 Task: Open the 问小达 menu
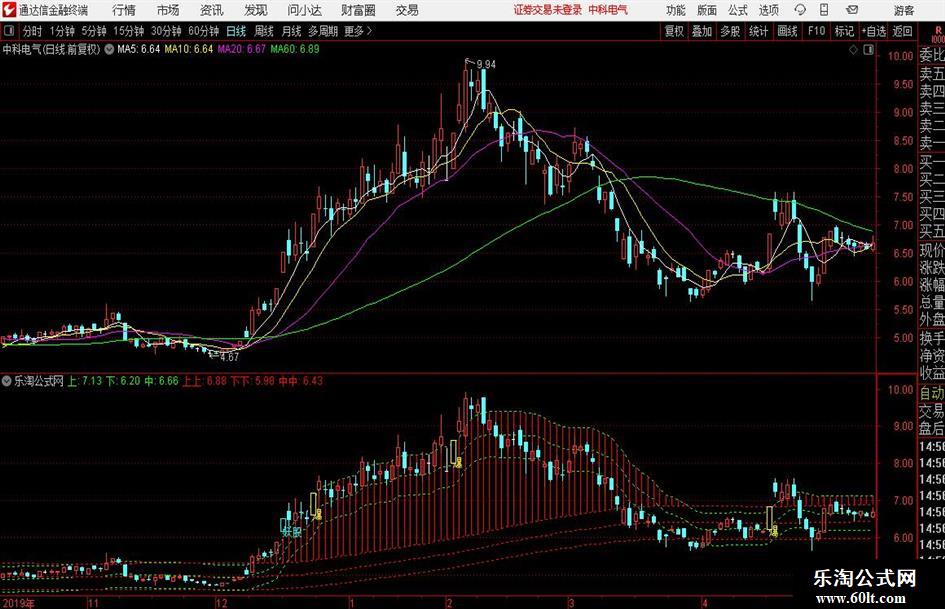click(304, 10)
